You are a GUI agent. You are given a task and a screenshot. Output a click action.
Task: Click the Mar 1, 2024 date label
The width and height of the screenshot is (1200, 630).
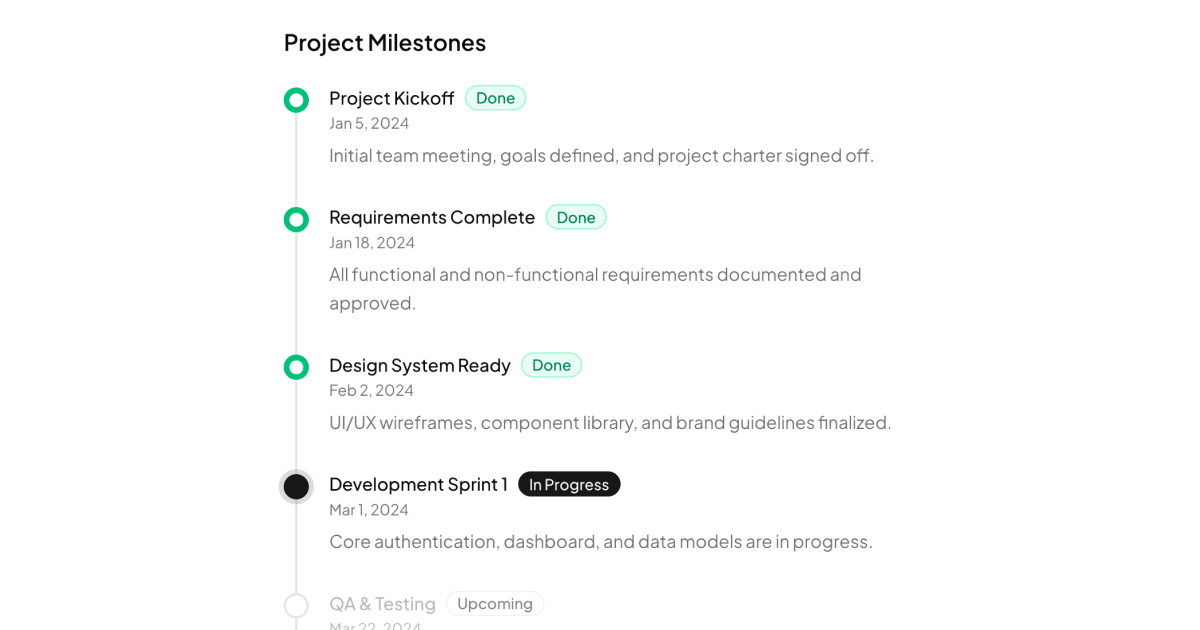(x=369, y=509)
